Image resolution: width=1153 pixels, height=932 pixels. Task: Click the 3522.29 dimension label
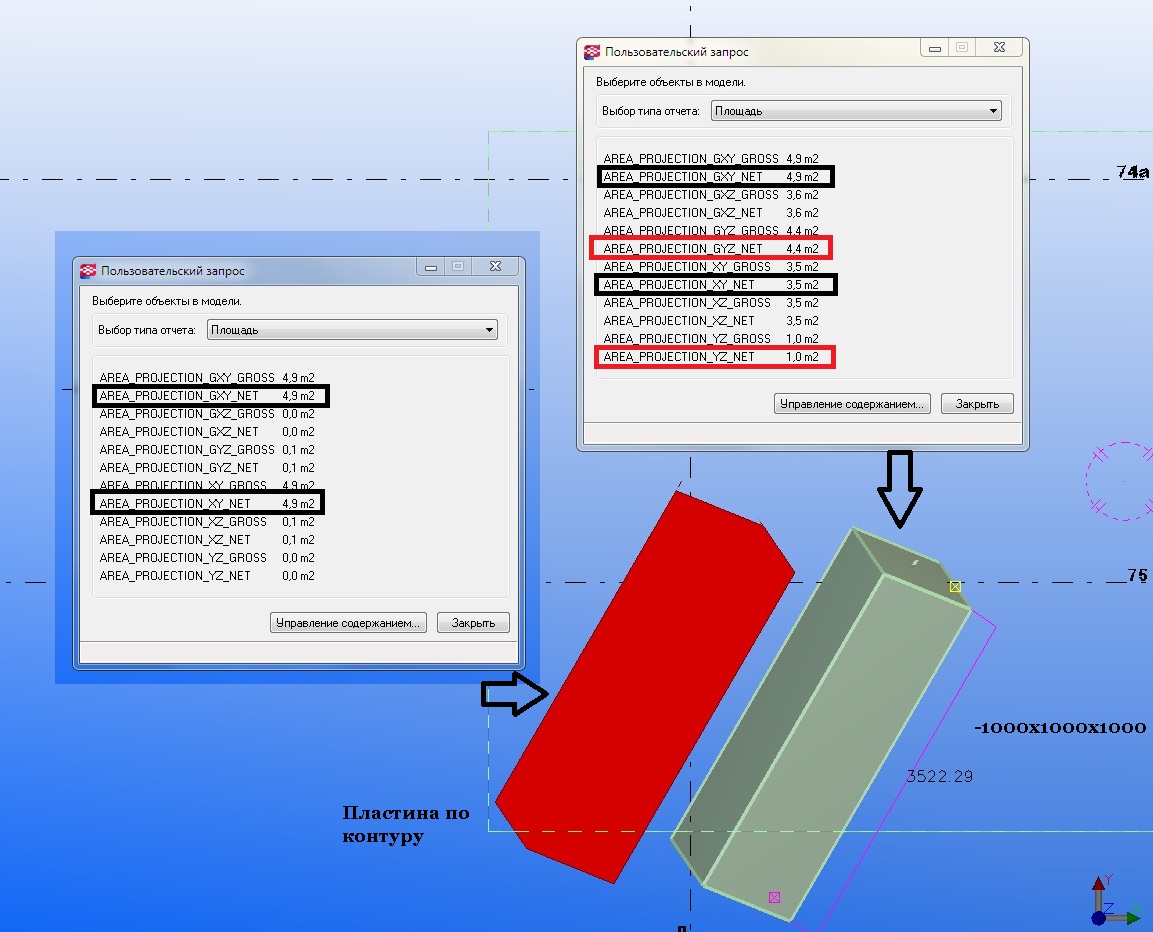(939, 776)
